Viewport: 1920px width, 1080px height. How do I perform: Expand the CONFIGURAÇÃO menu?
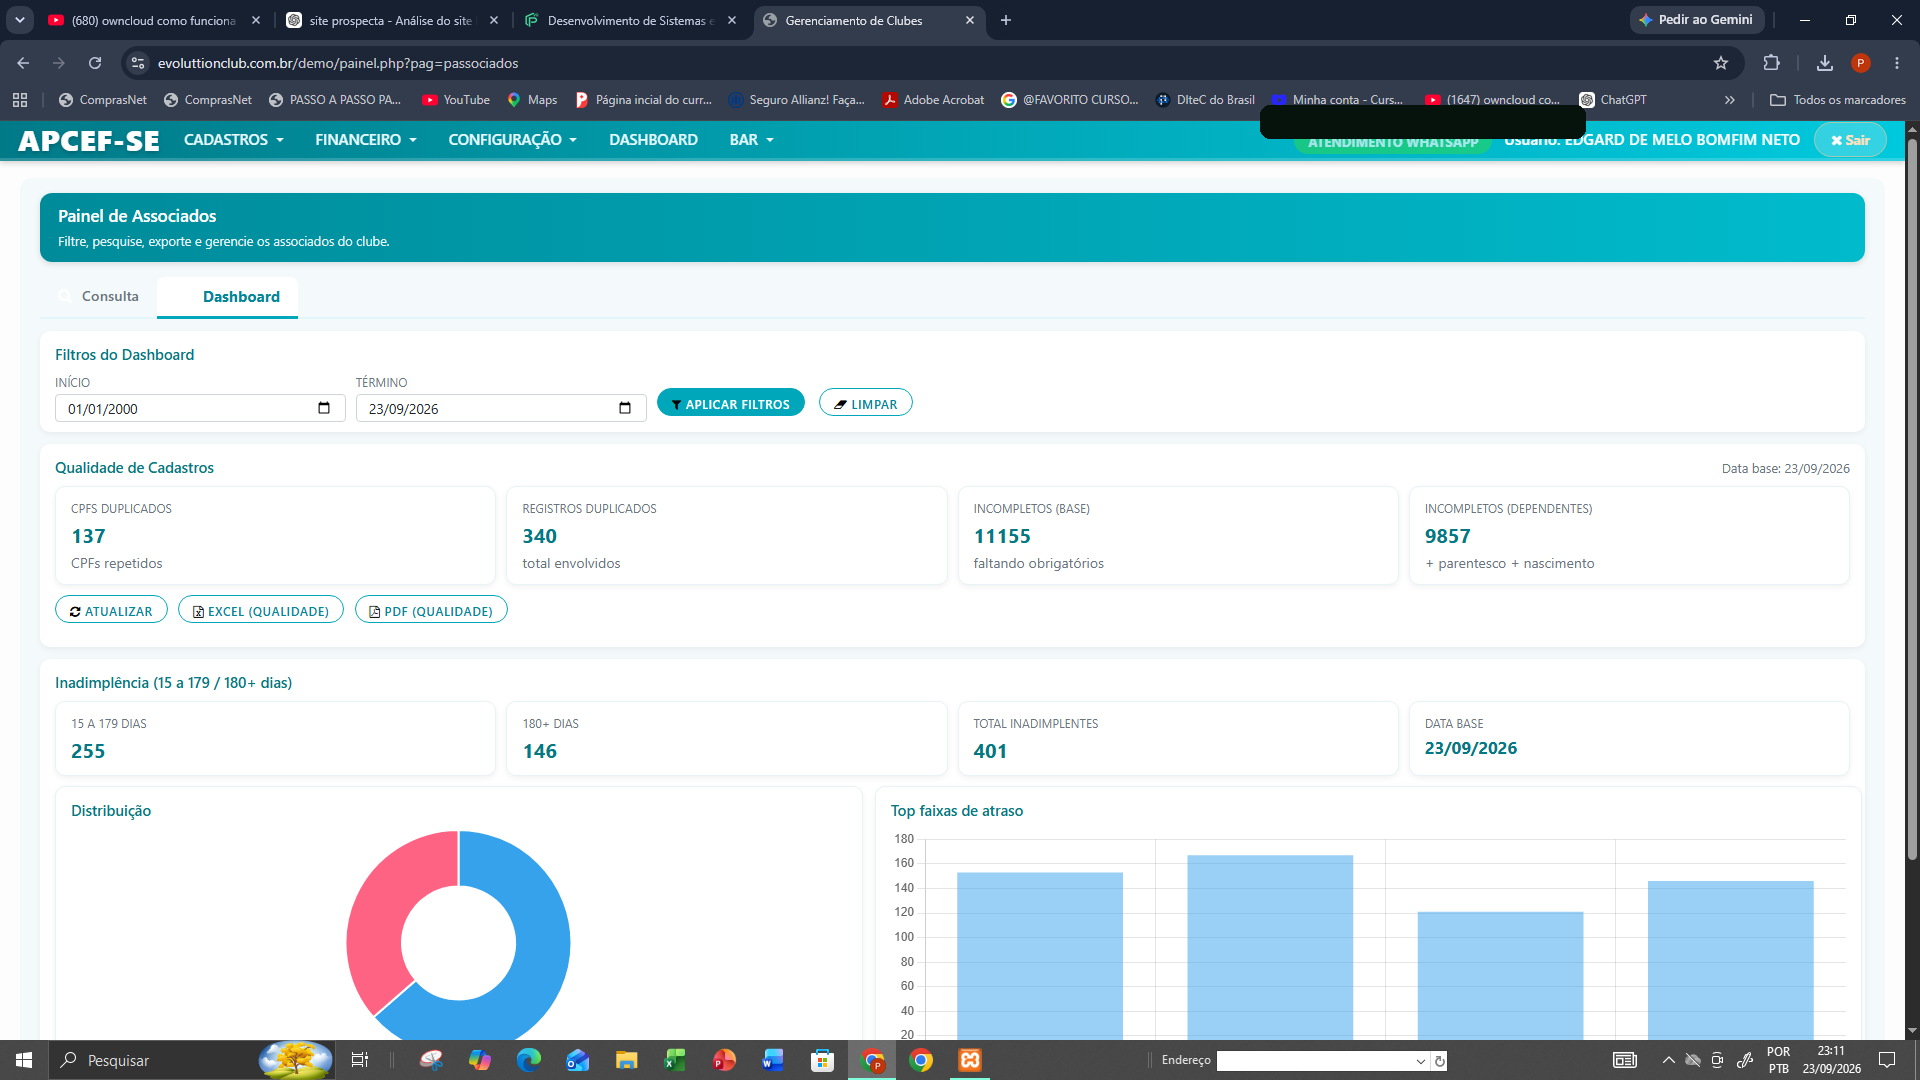click(x=513, y=140)
